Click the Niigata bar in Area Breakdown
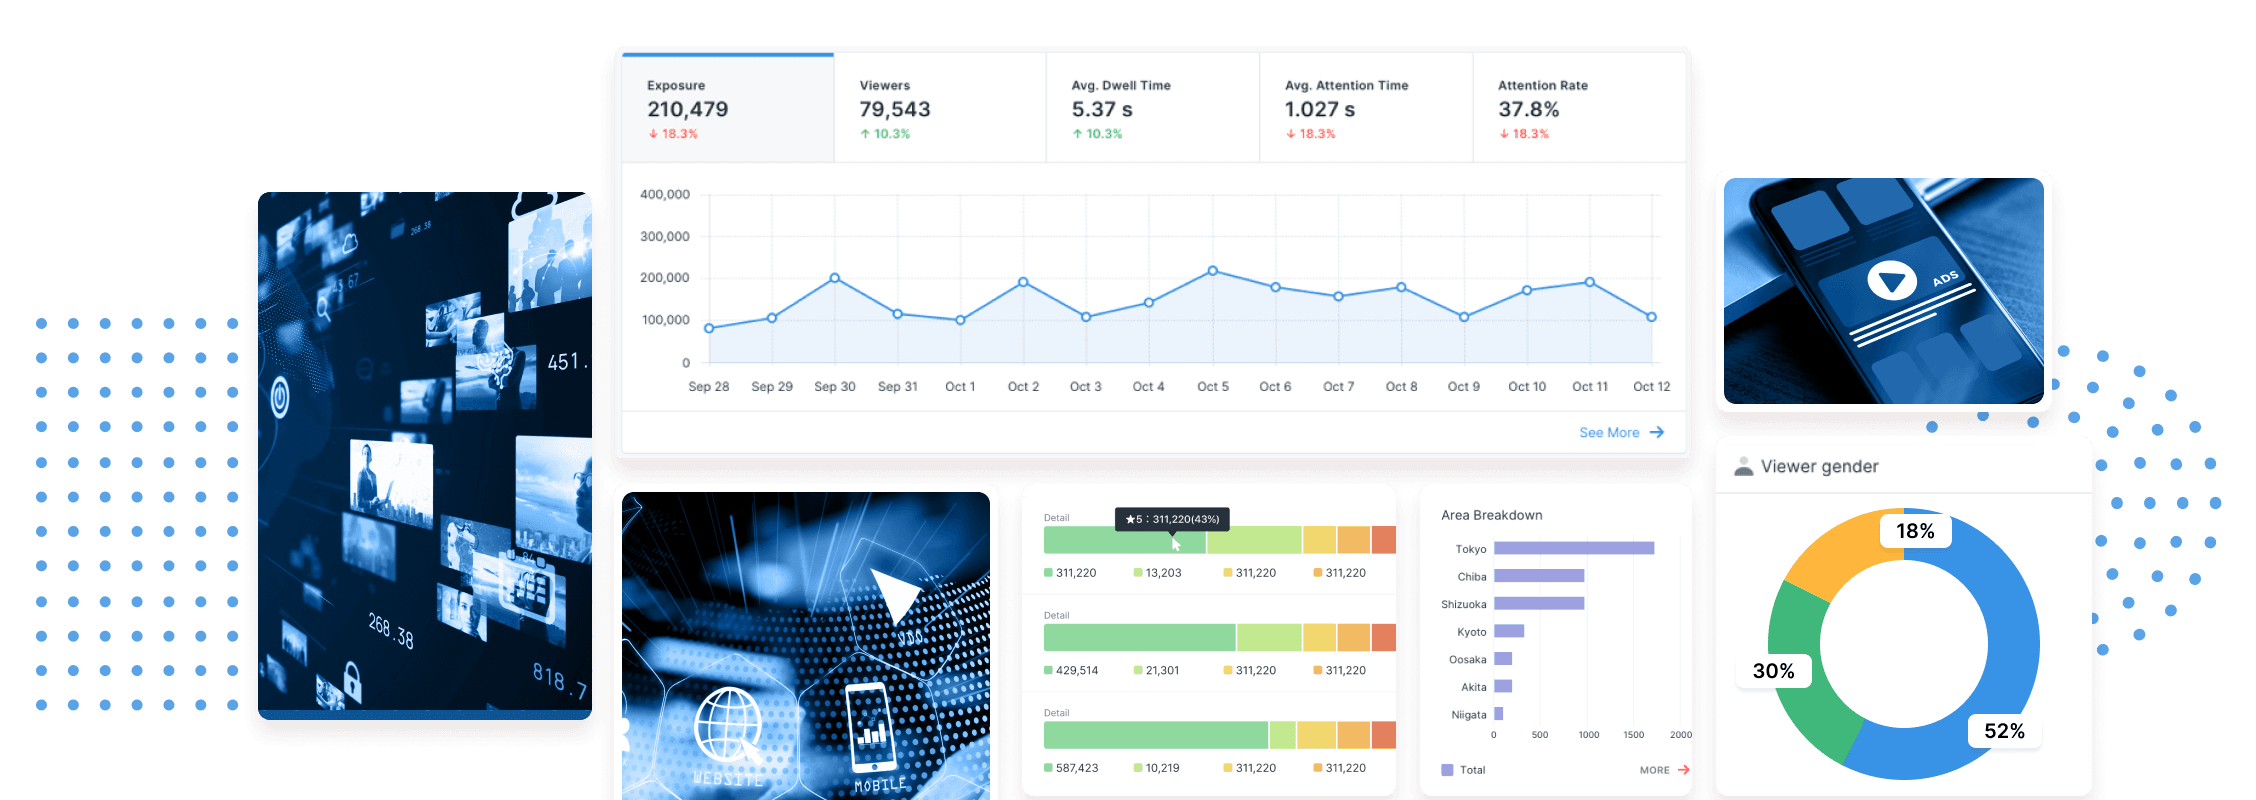Image resolution: width=2256 pixels, height=800 pixels. [1499, 714]
